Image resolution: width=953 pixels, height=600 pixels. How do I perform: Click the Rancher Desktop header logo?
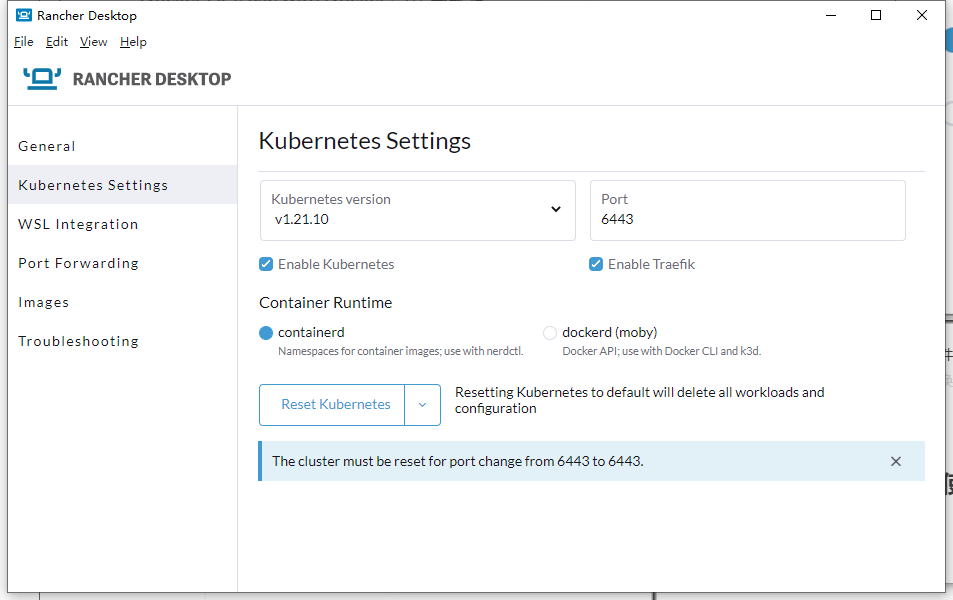point(127,79)
